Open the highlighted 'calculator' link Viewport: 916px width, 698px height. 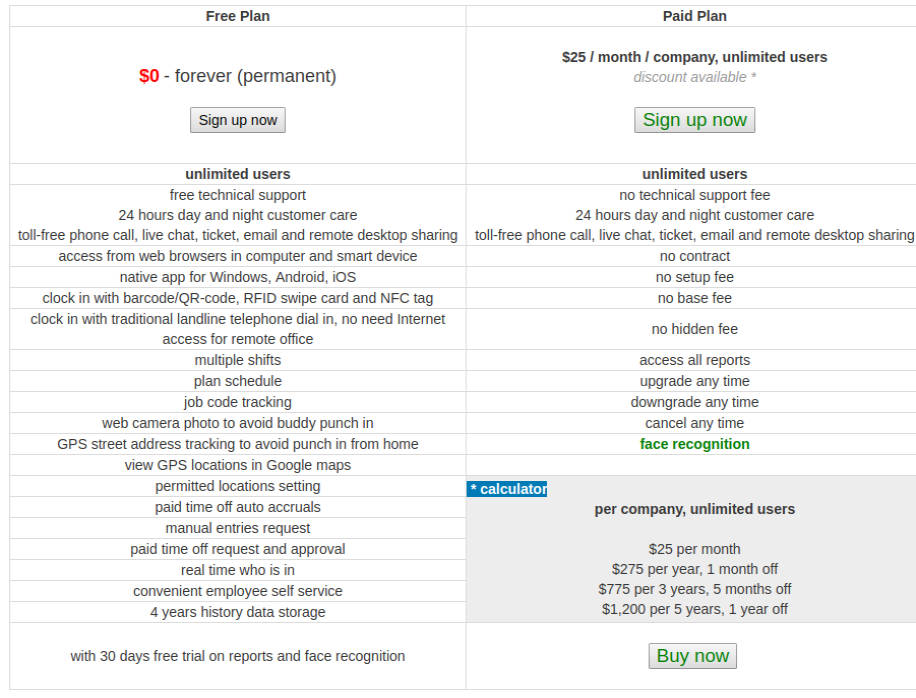point(506,488)
